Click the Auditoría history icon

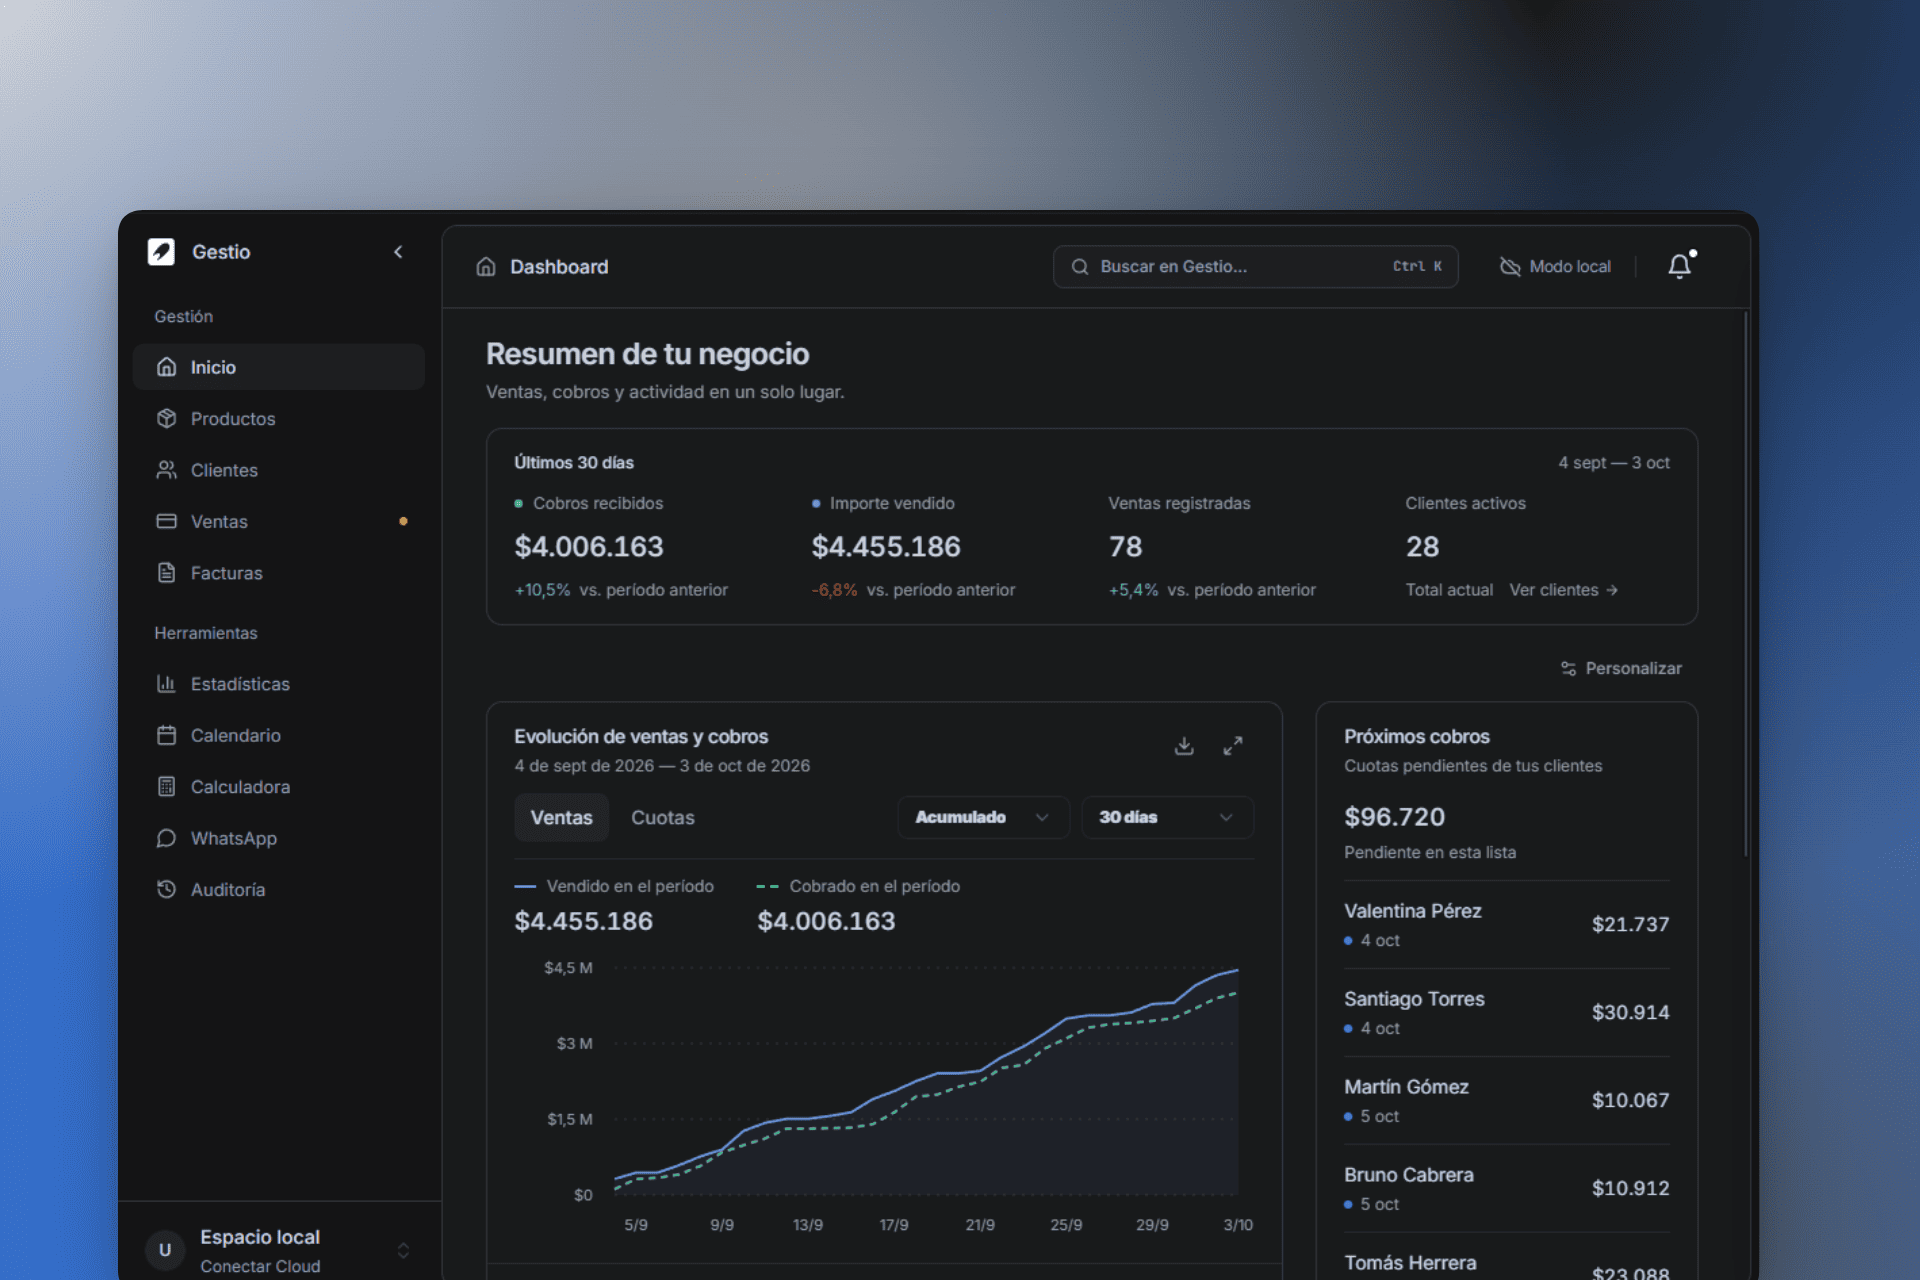click(x=166, y=889)
